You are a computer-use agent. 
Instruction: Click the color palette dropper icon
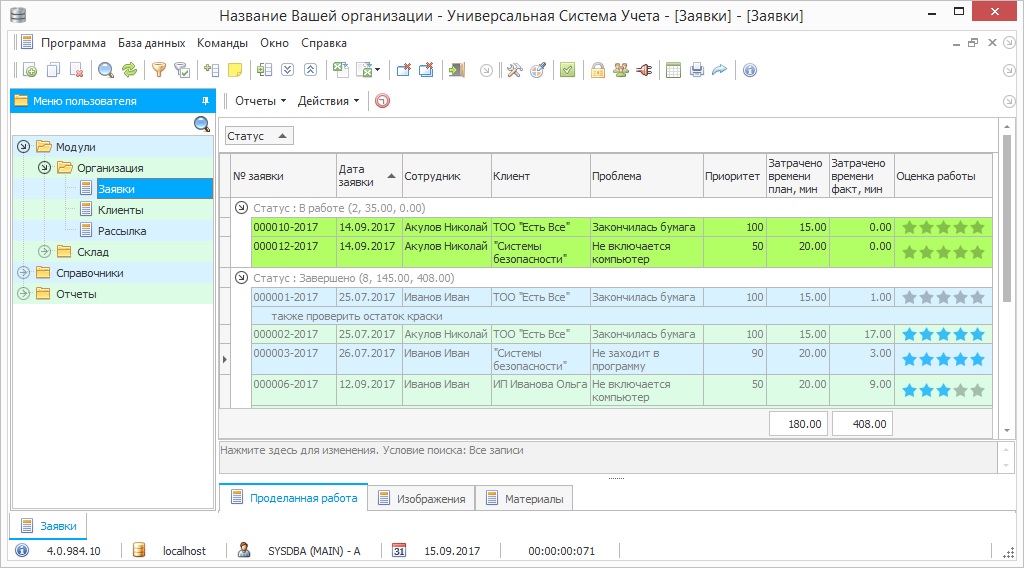click(x=538, y=71)
